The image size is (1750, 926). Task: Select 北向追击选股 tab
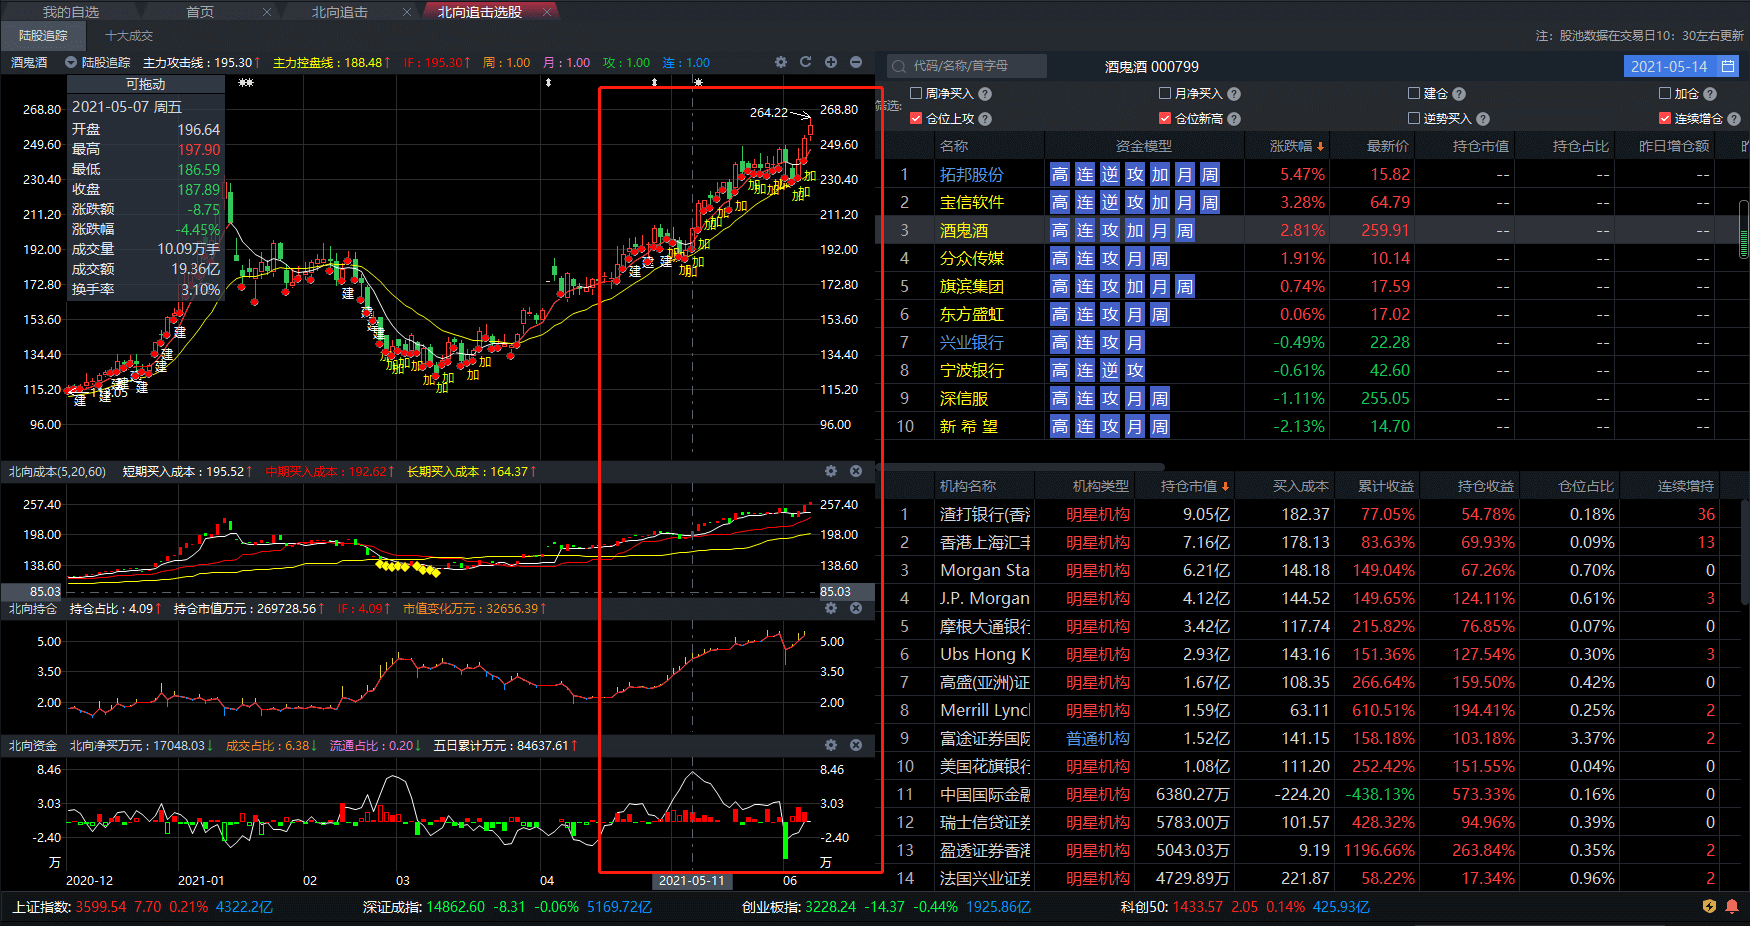click(480, 12)
